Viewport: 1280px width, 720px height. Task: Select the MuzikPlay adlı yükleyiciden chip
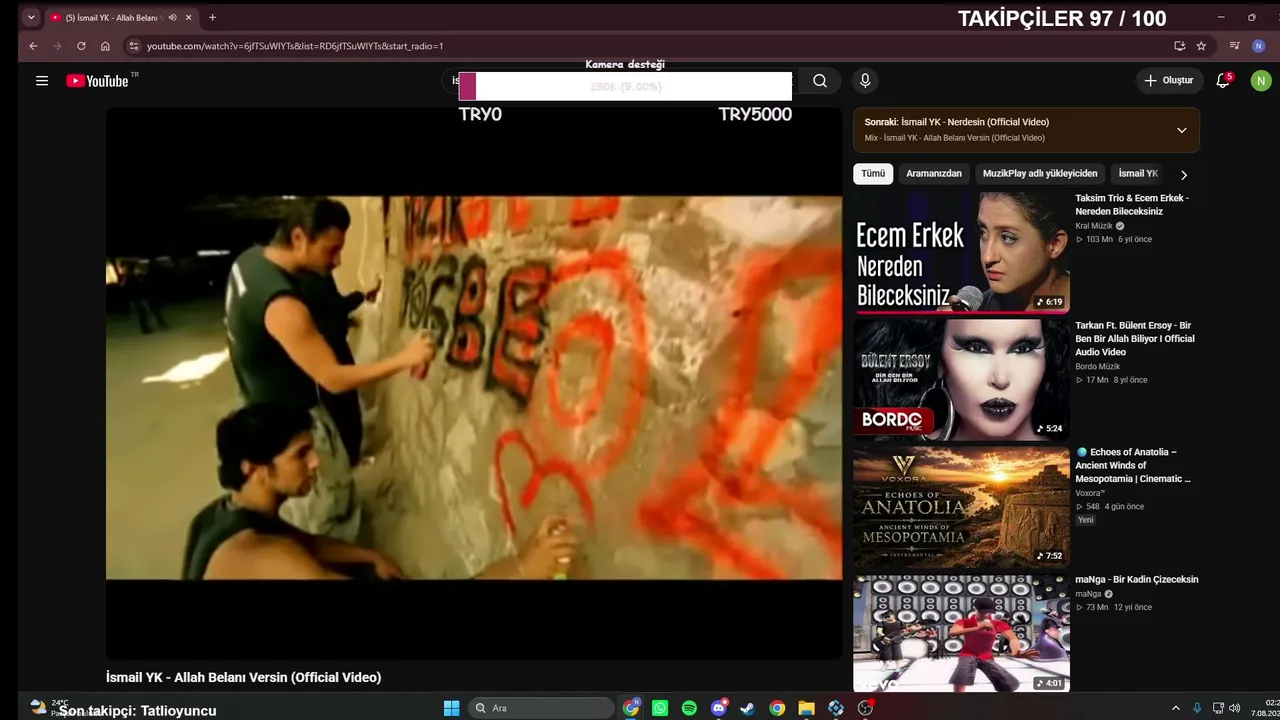pyautogui.click(x=1040, y=174)
